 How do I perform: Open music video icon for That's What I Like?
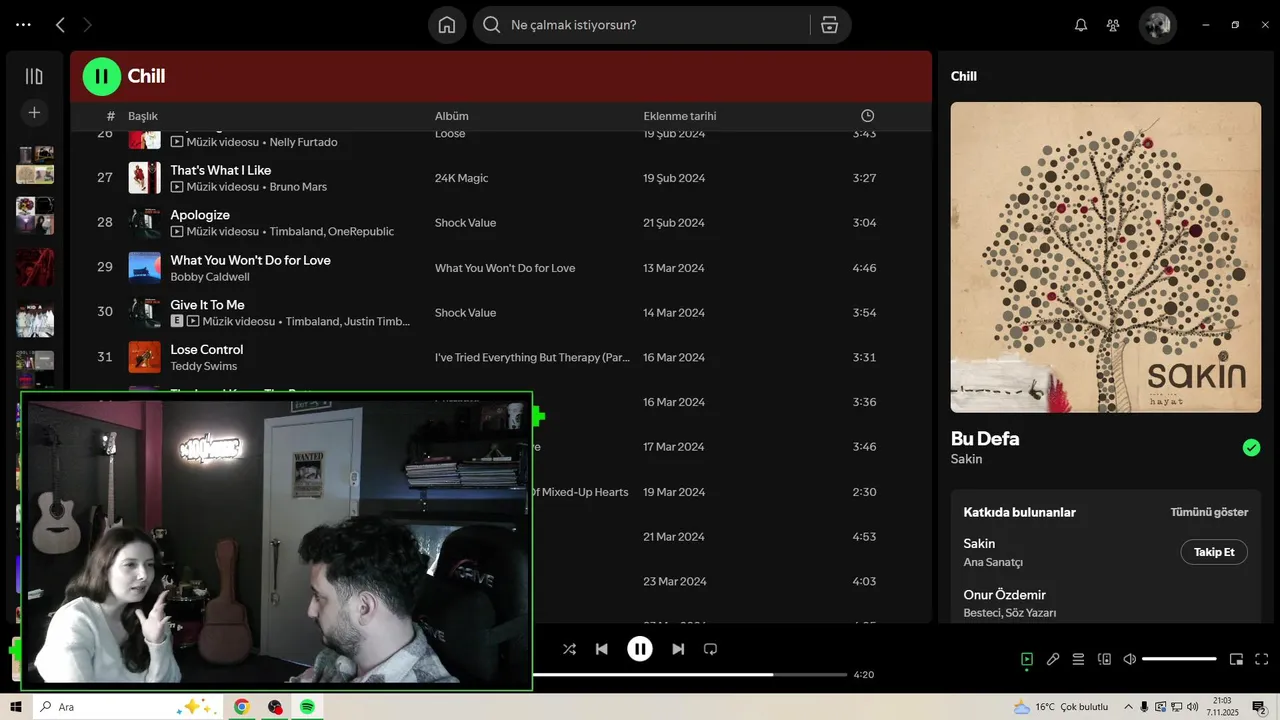click(x=177, y=187)
